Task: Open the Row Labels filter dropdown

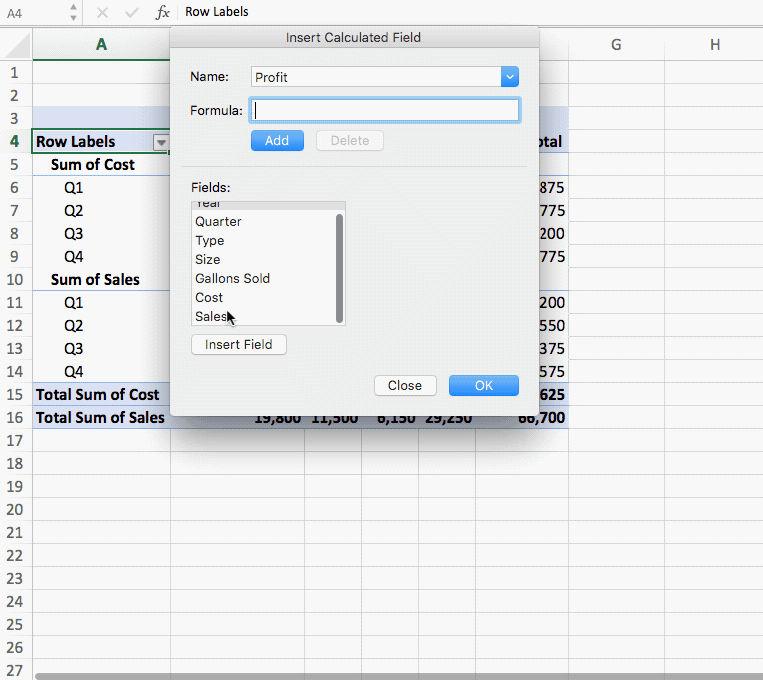Action: click(x=160, y=142)
